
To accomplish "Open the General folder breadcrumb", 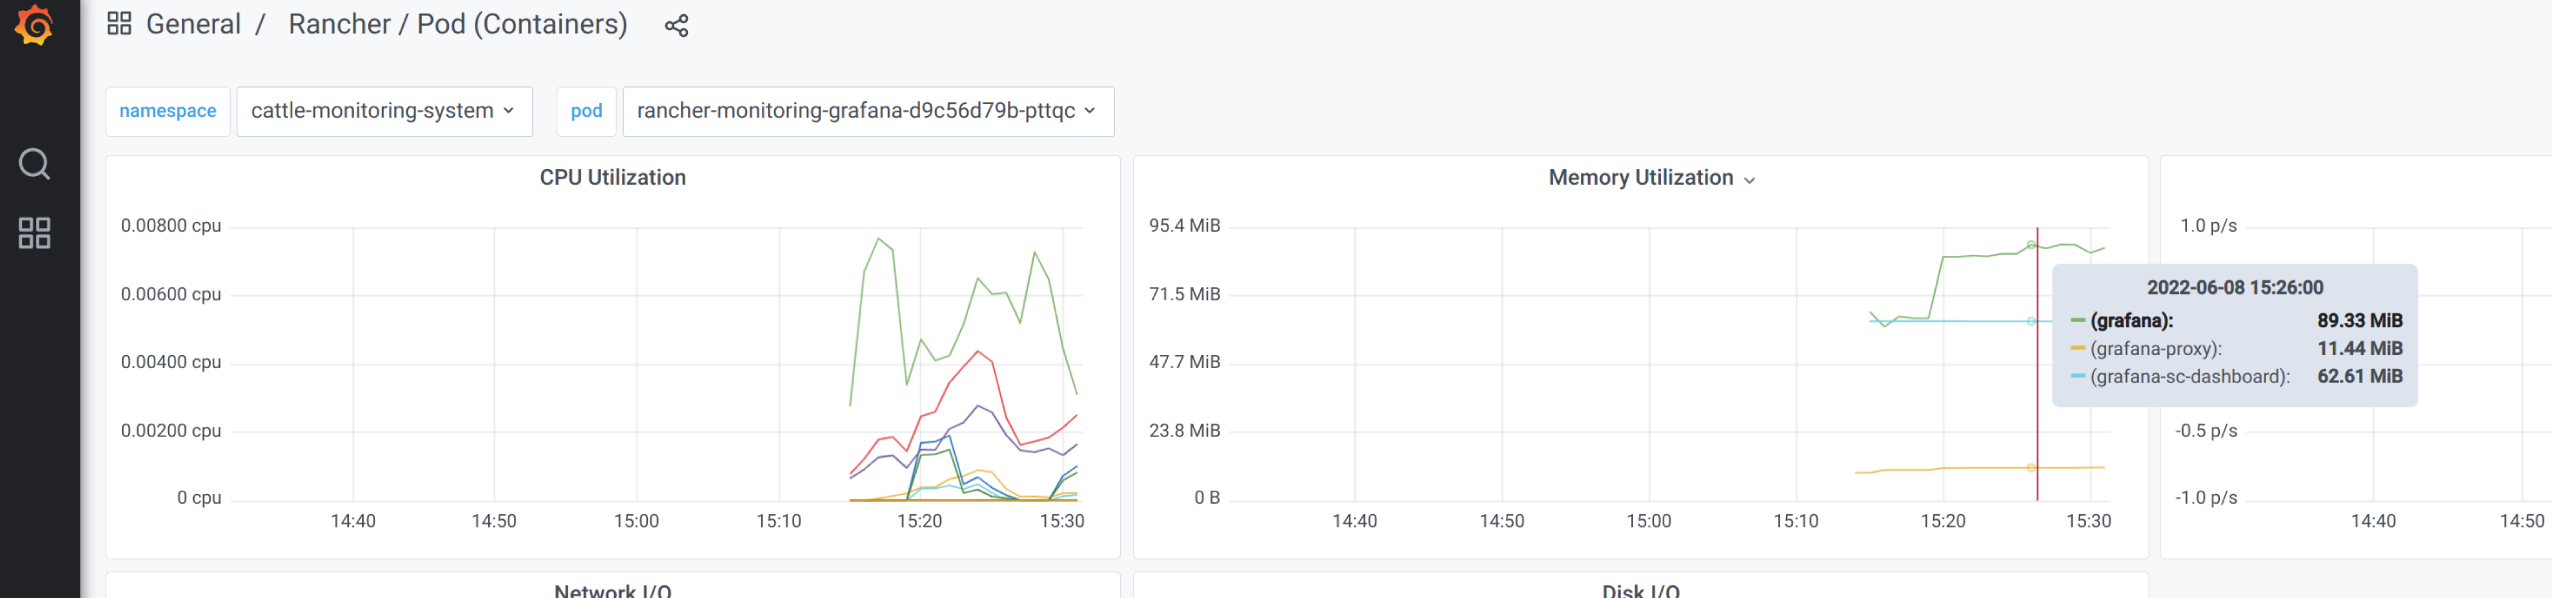I will tap(193, 24).
